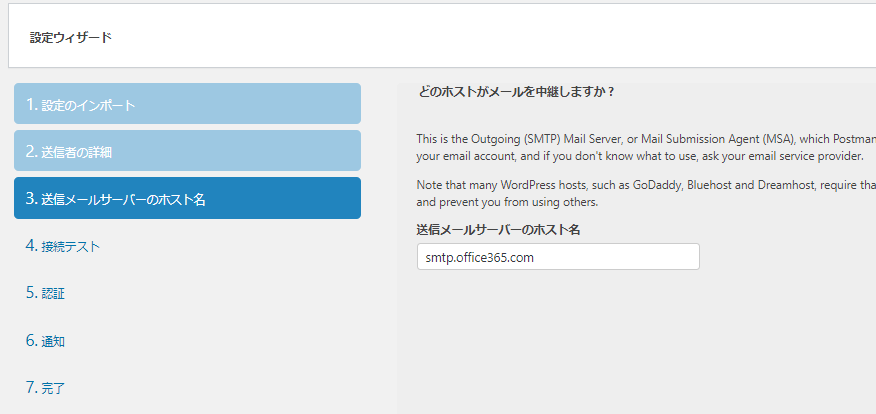The height and width of the screenshot is (414, 876).
Task: Go to step 1 設定のインポート
Action: click(187, 104)
